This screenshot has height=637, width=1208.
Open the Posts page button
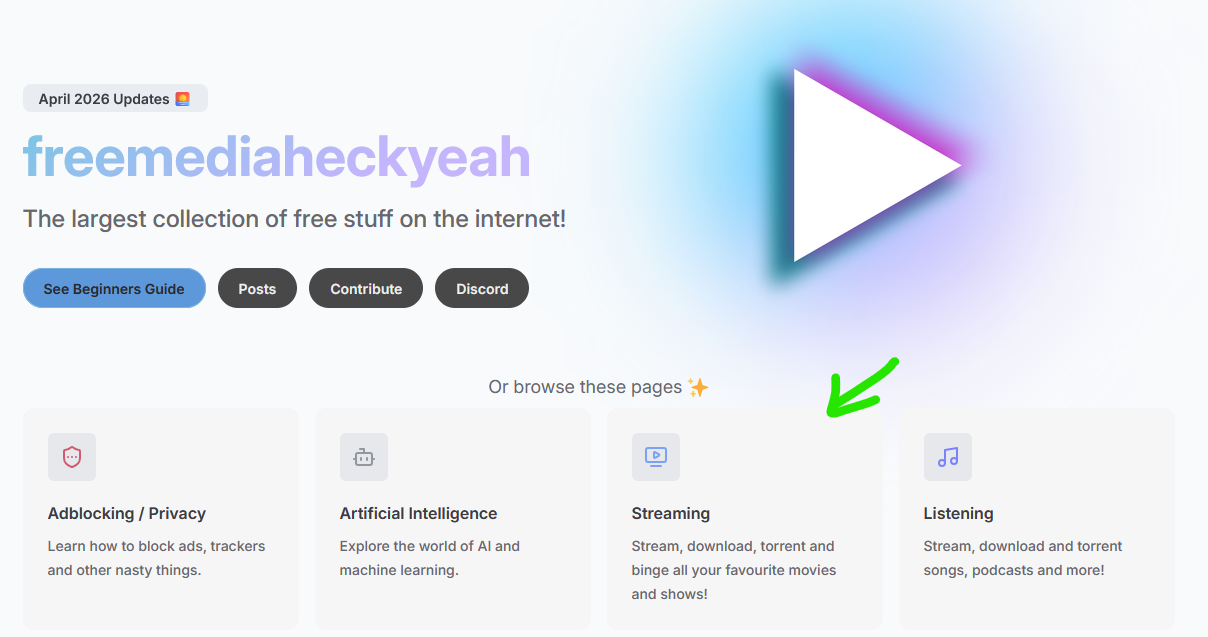point(257,288)
